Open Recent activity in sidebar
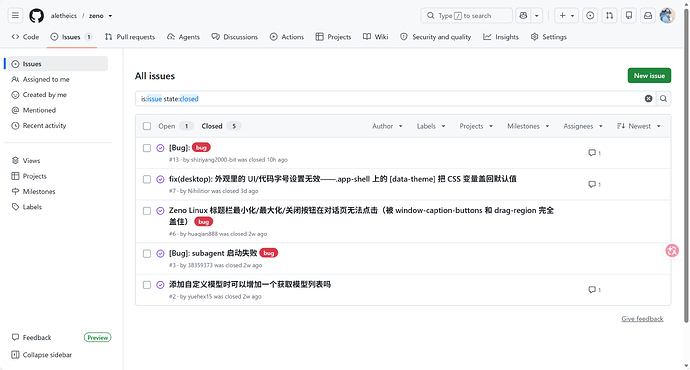The width and height of the screenshot is (690, 370). click(58, 125)
